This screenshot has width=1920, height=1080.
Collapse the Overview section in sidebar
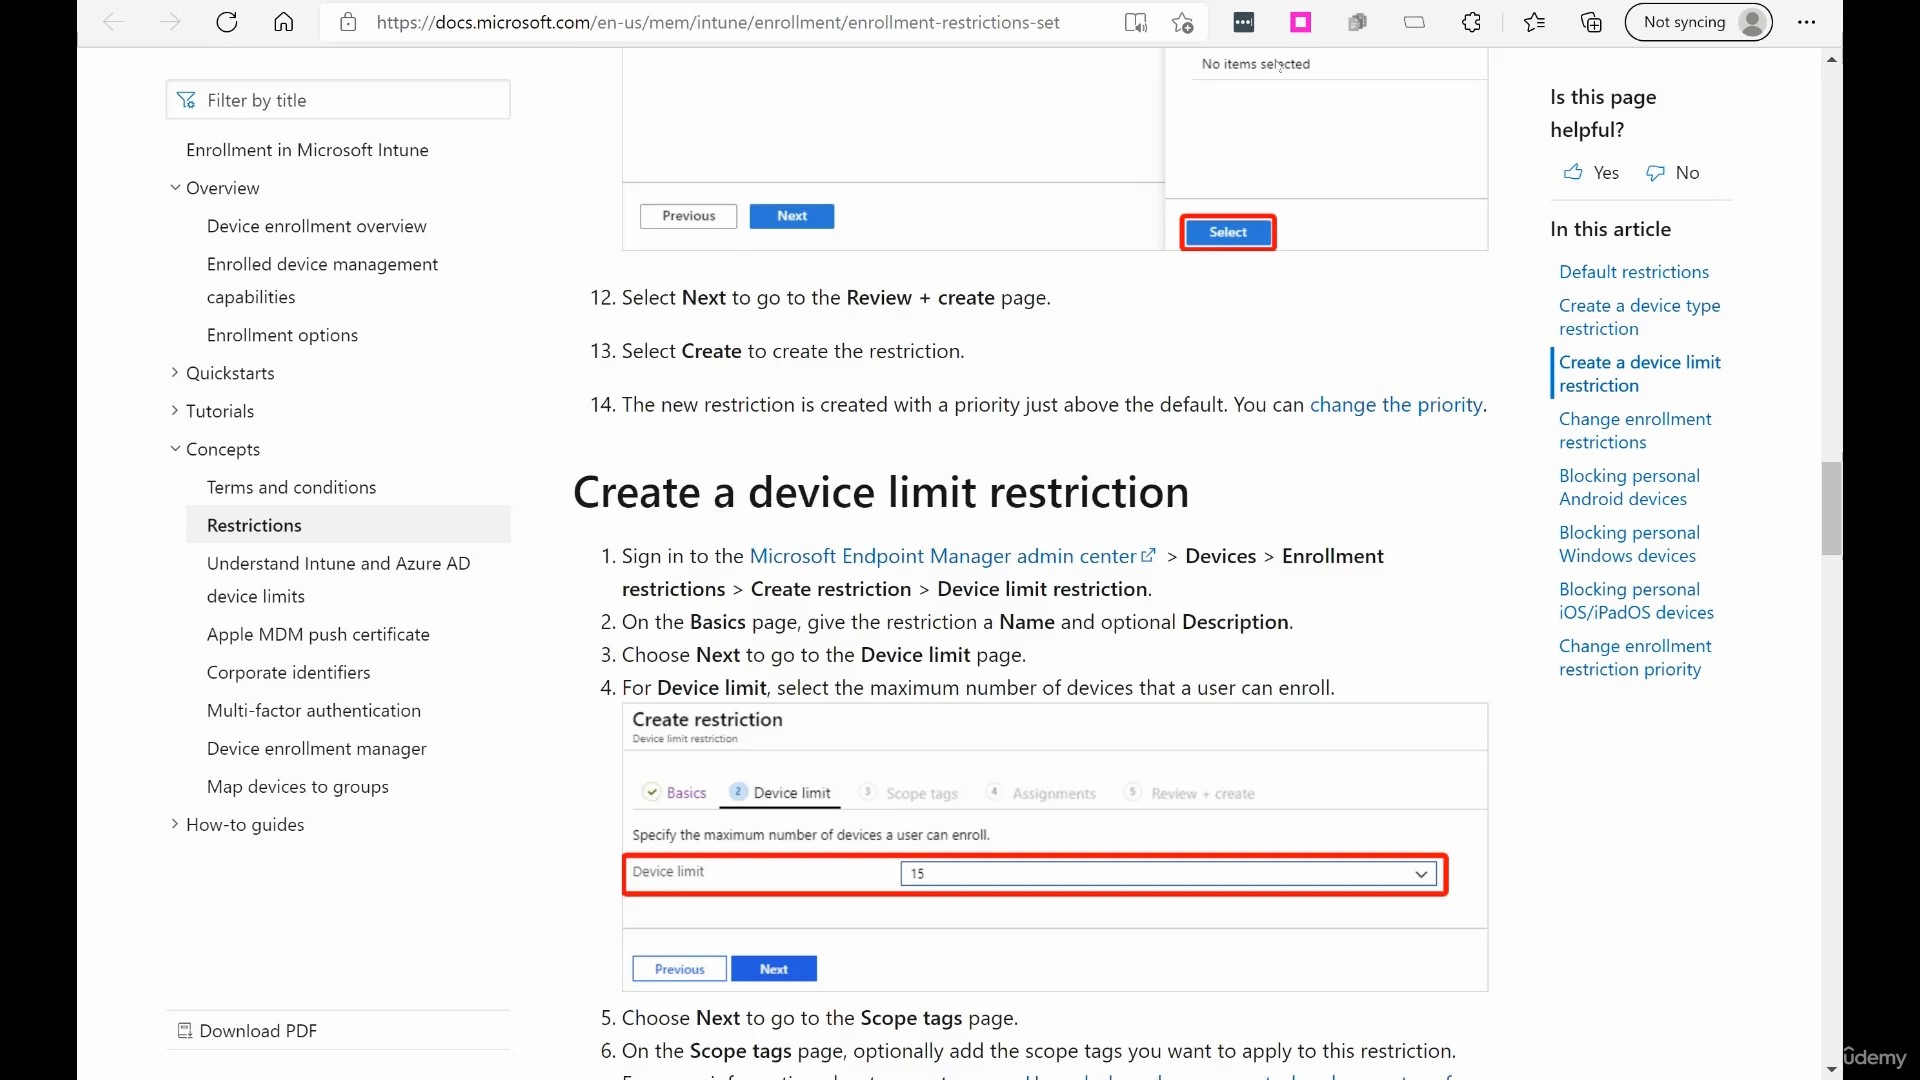click(175, 187)
